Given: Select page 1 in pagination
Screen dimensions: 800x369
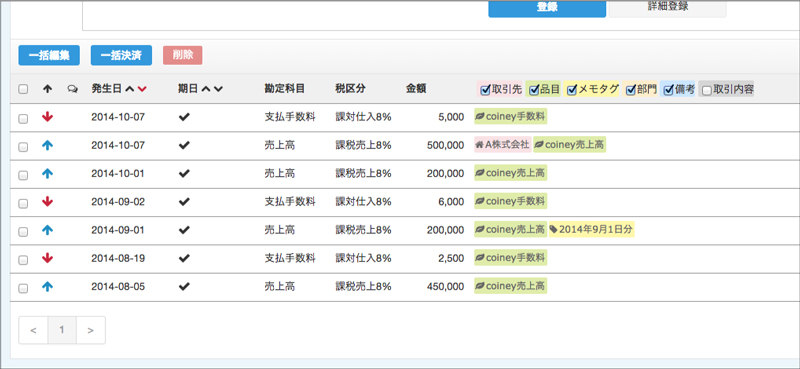Looking at the screenshot, I should [62, 330].
